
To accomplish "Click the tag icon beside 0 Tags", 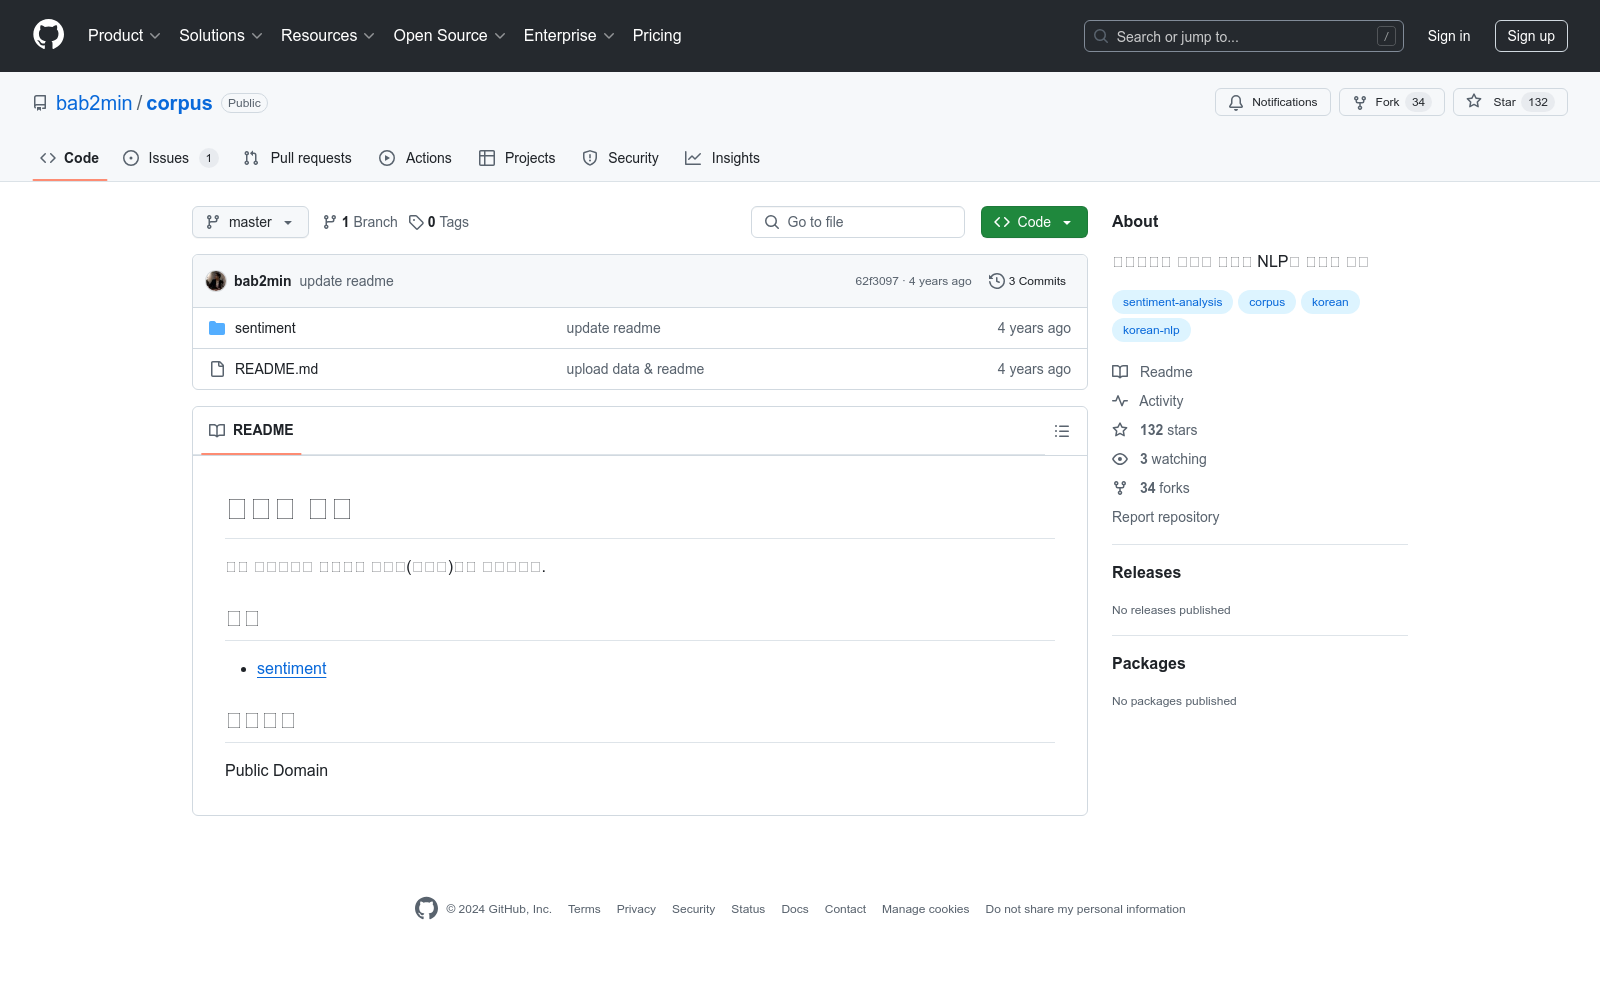I will click(x=416, y=222).
